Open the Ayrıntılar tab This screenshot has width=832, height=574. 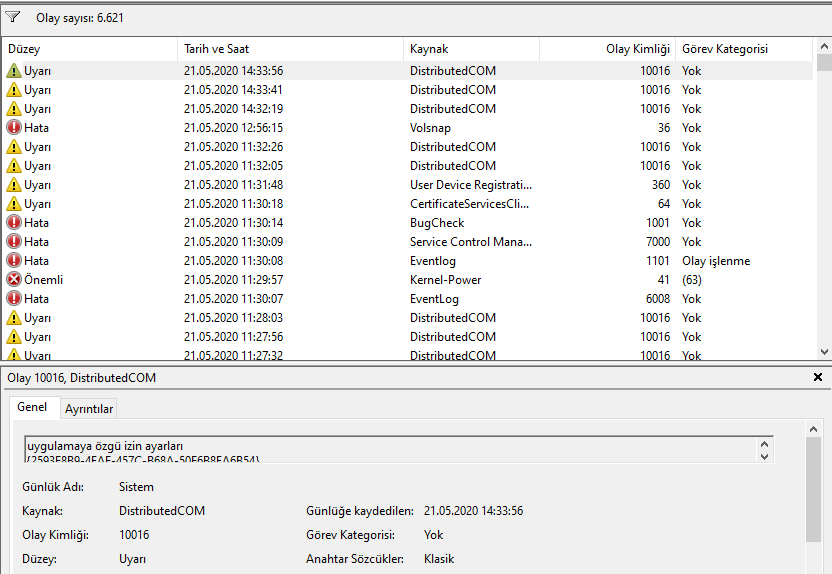coord(89,409)
